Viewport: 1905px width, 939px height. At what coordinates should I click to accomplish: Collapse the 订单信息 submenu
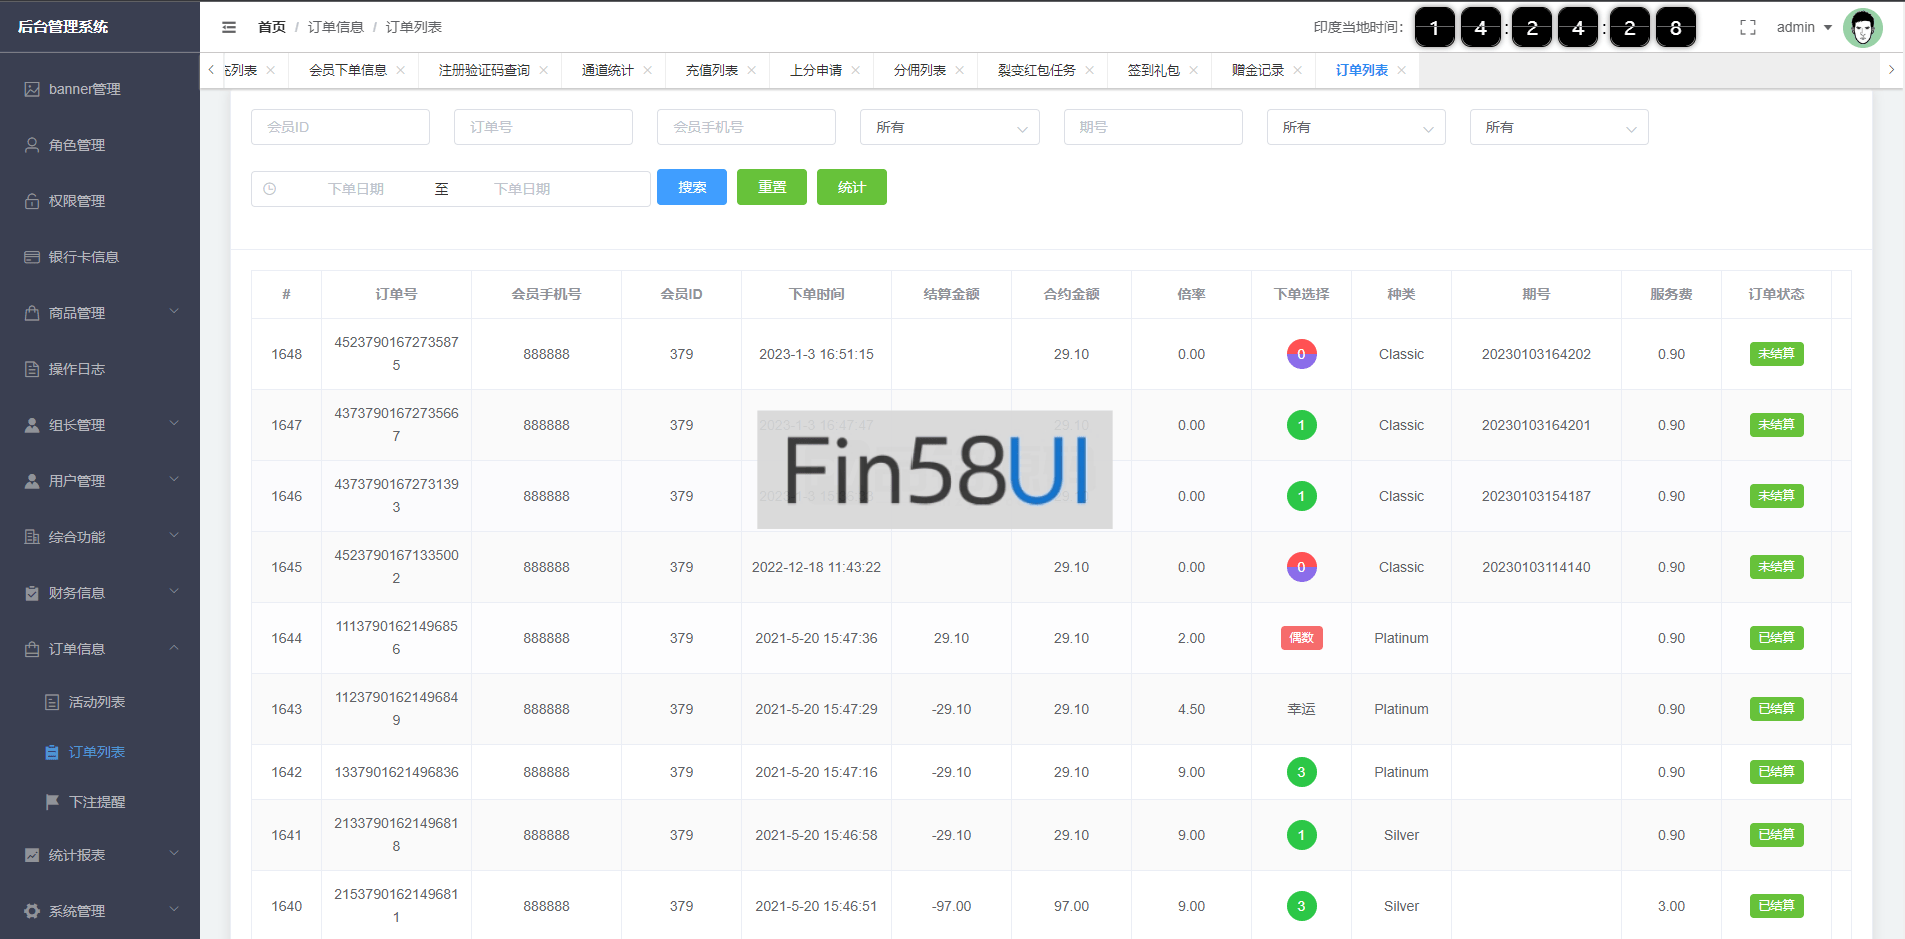click(100, 649)
